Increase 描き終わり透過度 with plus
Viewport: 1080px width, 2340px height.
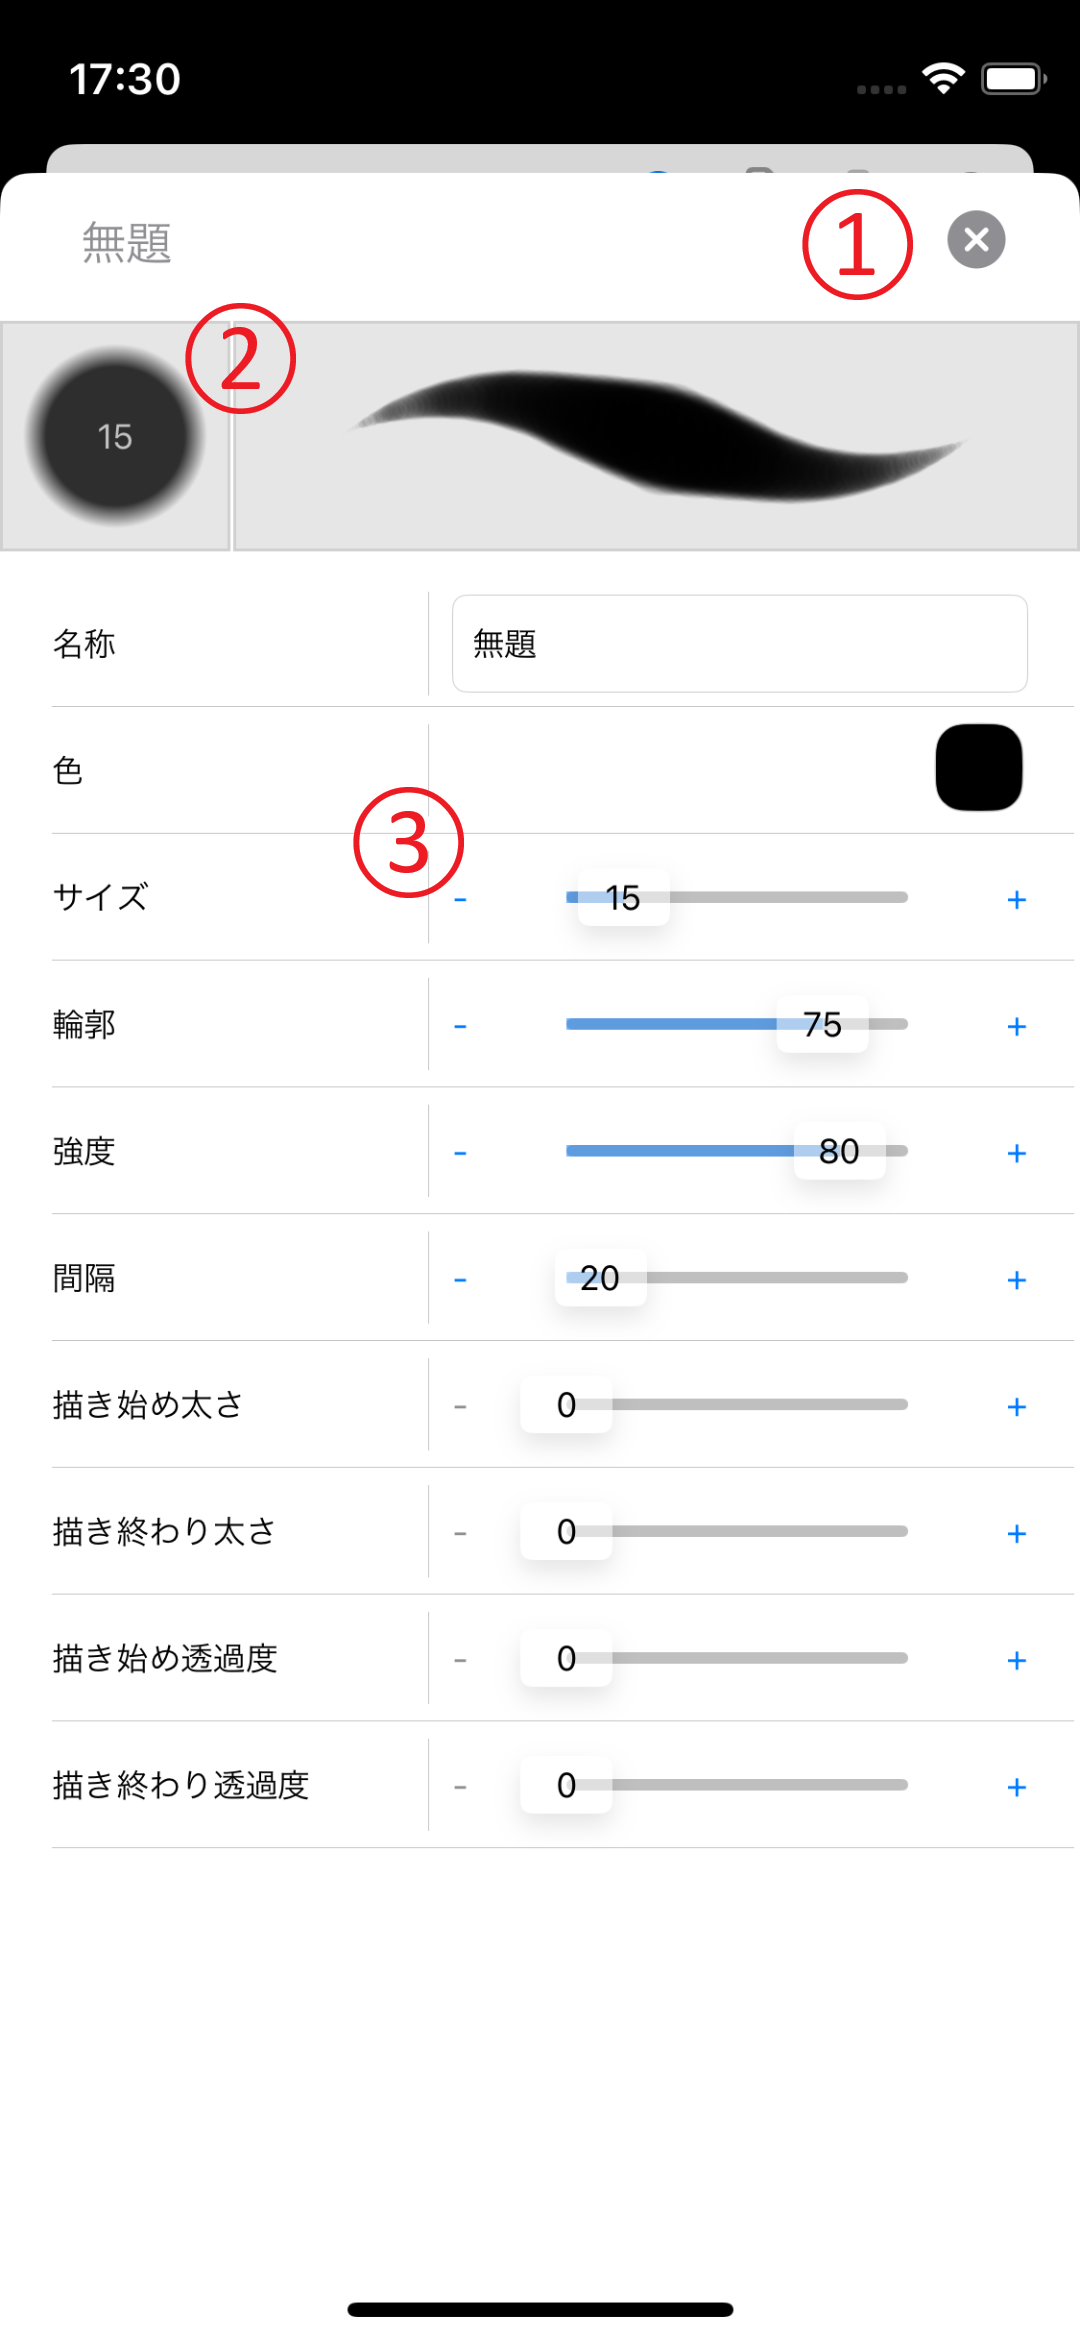(x=1016, y=1787)
